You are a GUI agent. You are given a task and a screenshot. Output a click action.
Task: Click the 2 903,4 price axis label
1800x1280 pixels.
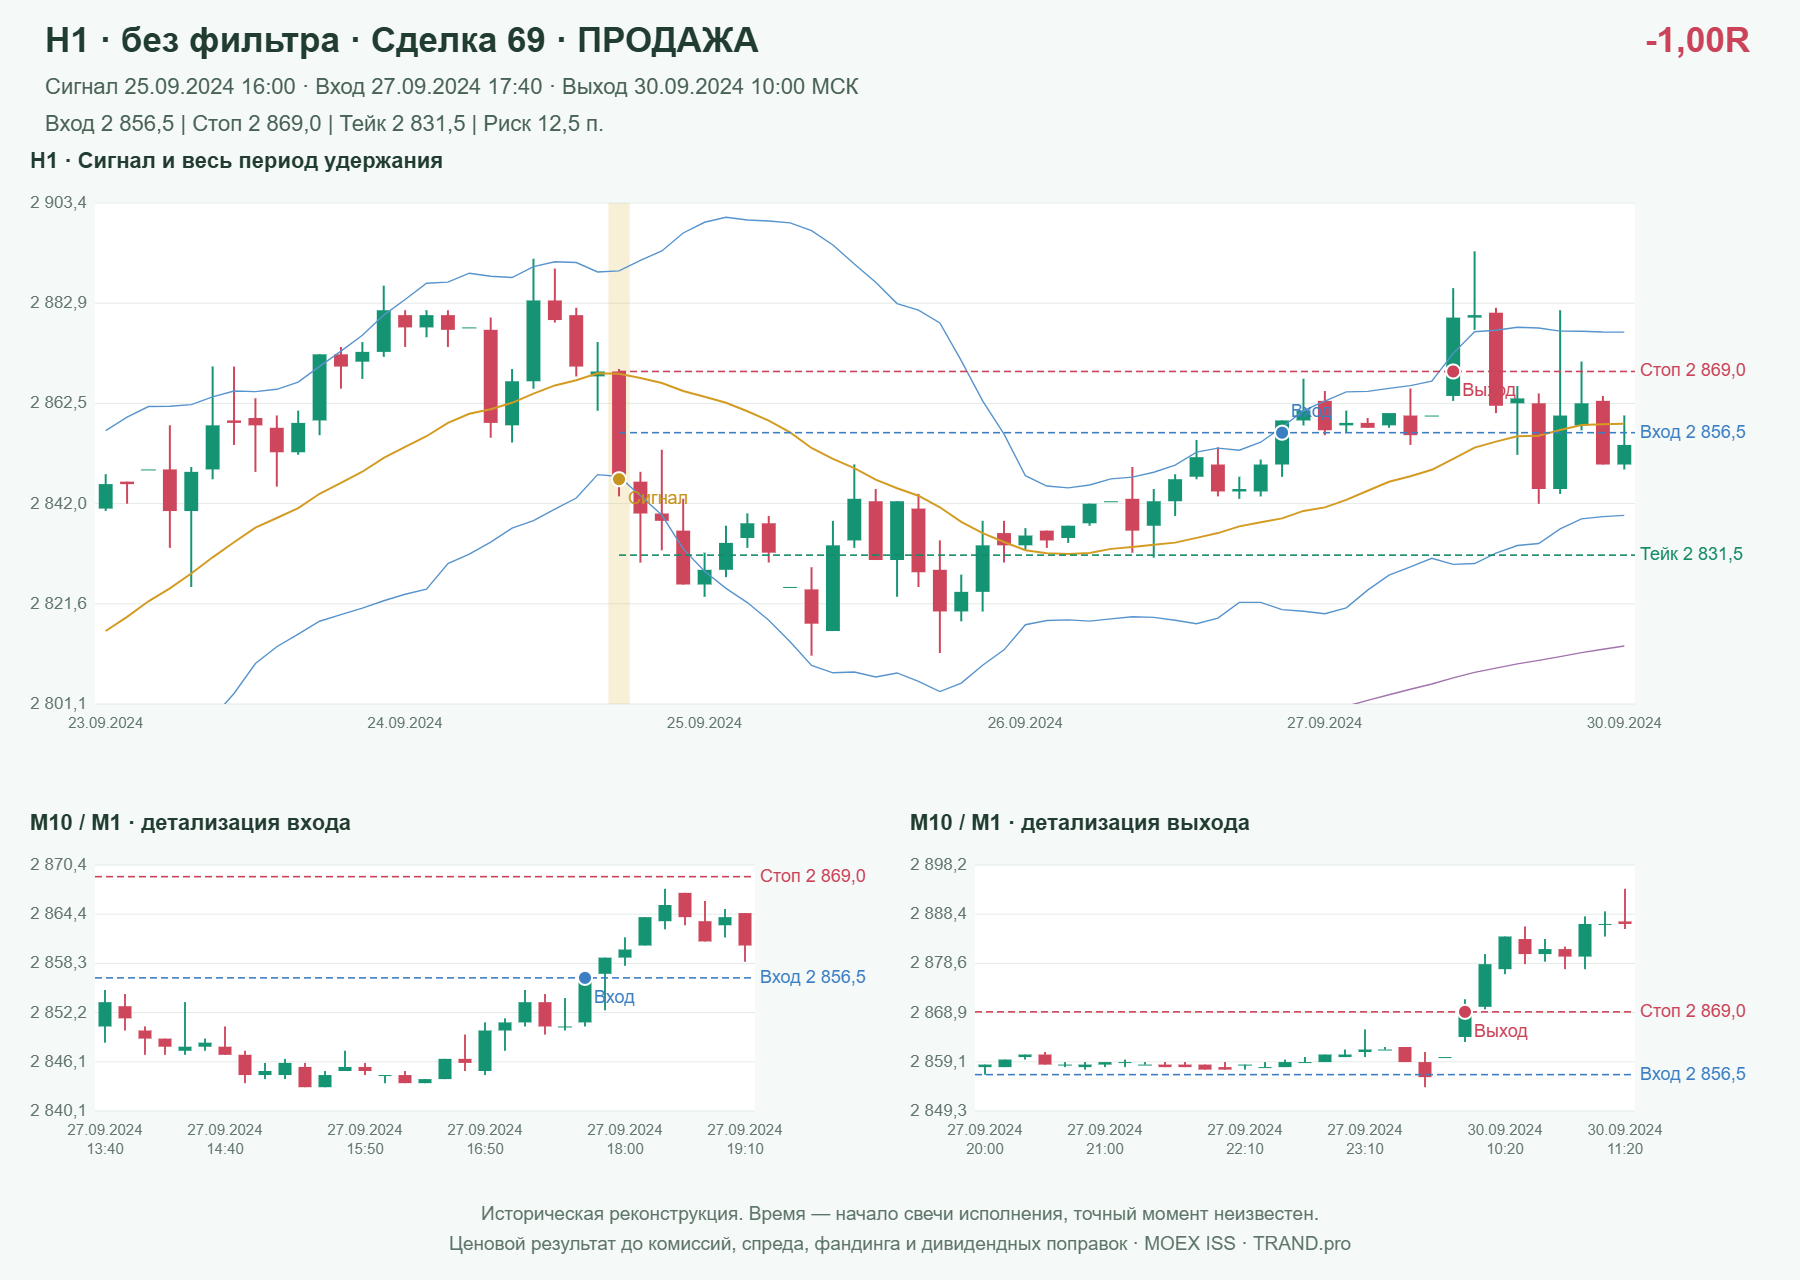tap(58, 203)
